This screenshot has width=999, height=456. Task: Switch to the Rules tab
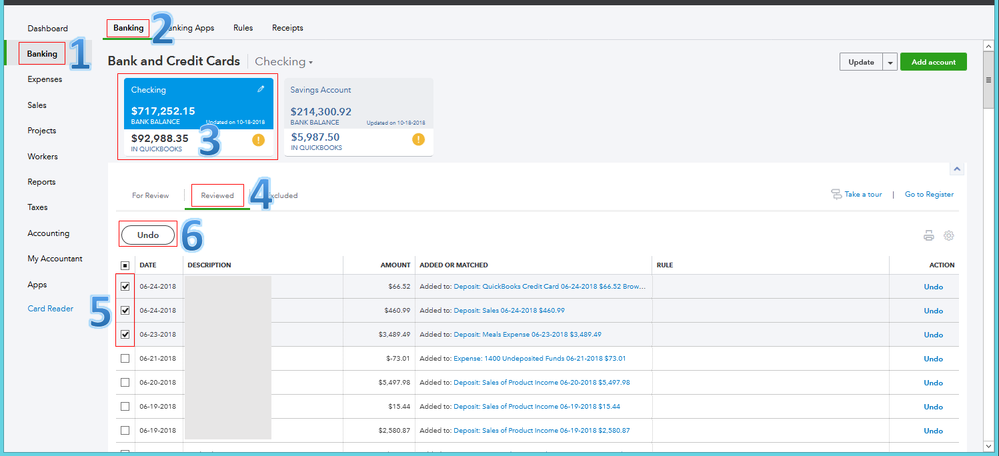click(x=244, y=28)
